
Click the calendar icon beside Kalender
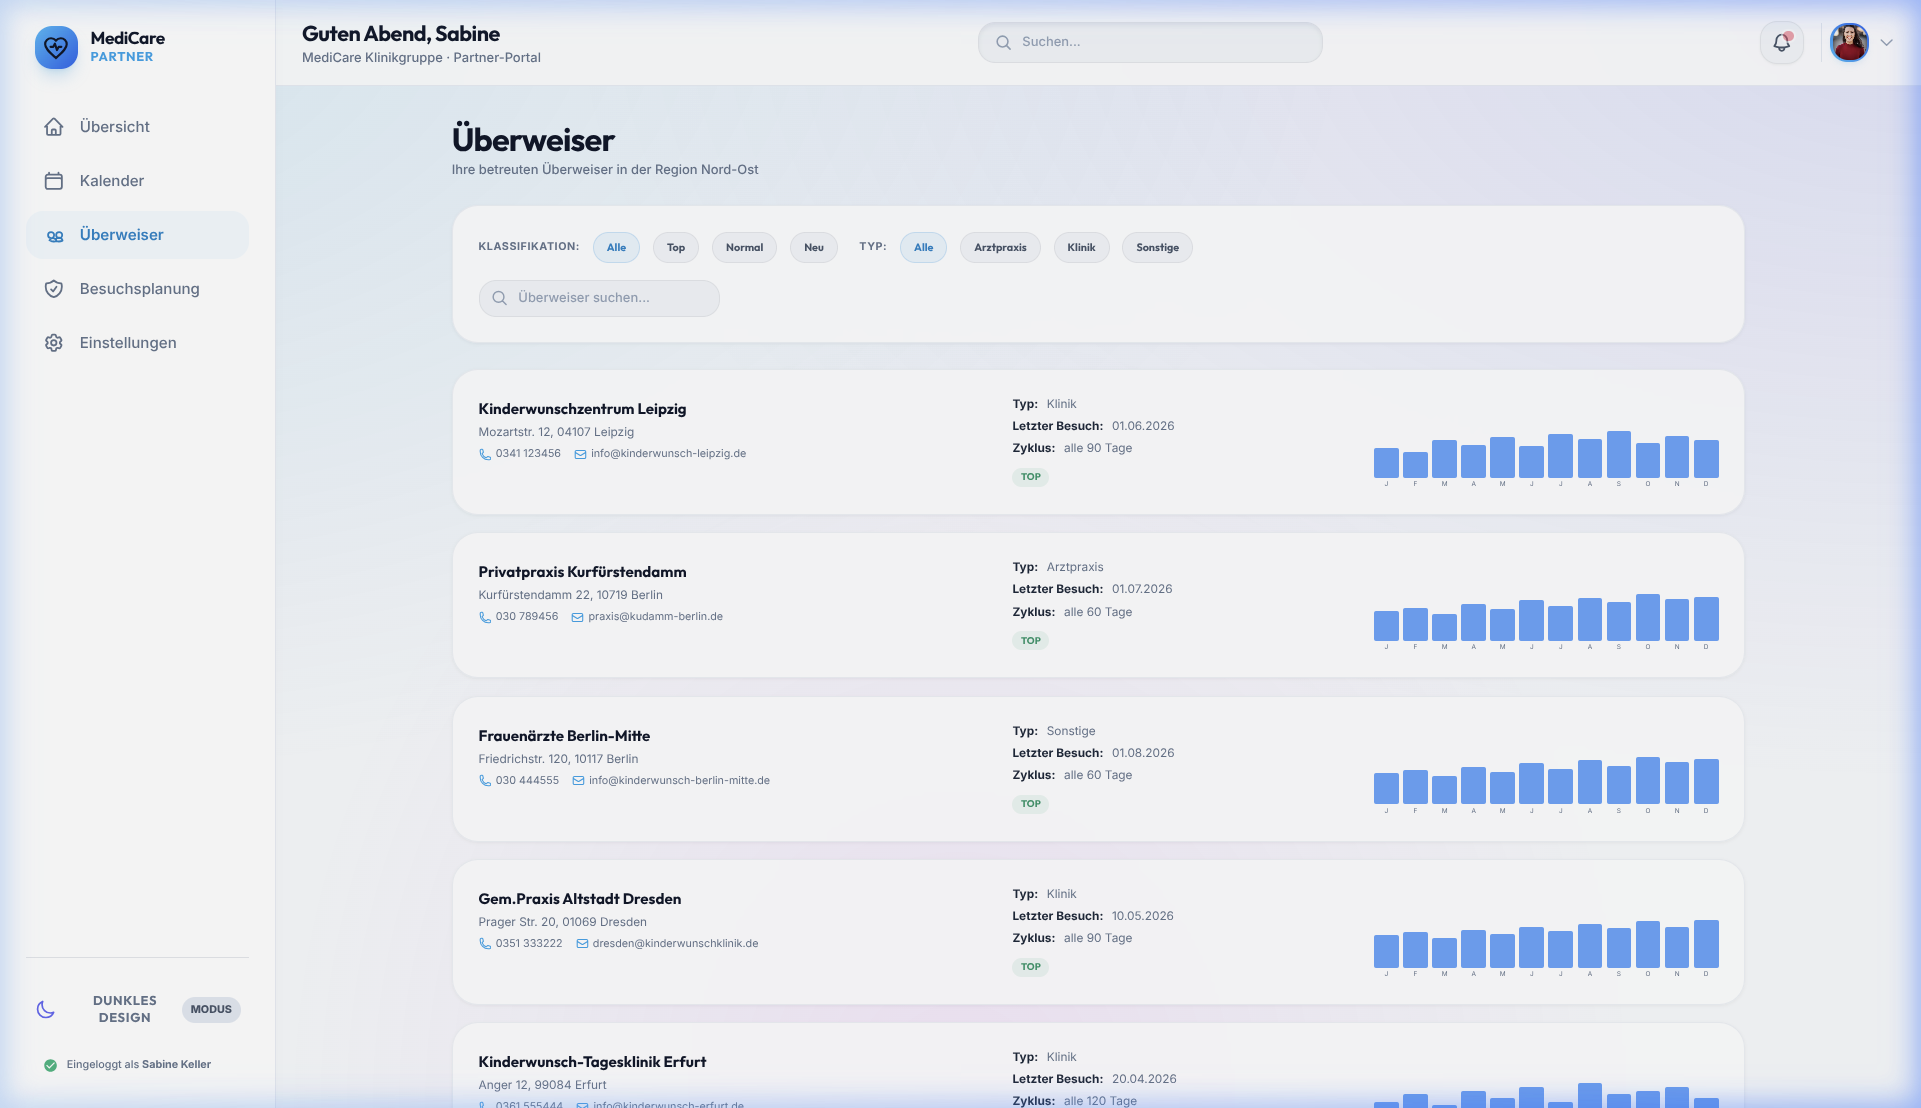(54, 181)
